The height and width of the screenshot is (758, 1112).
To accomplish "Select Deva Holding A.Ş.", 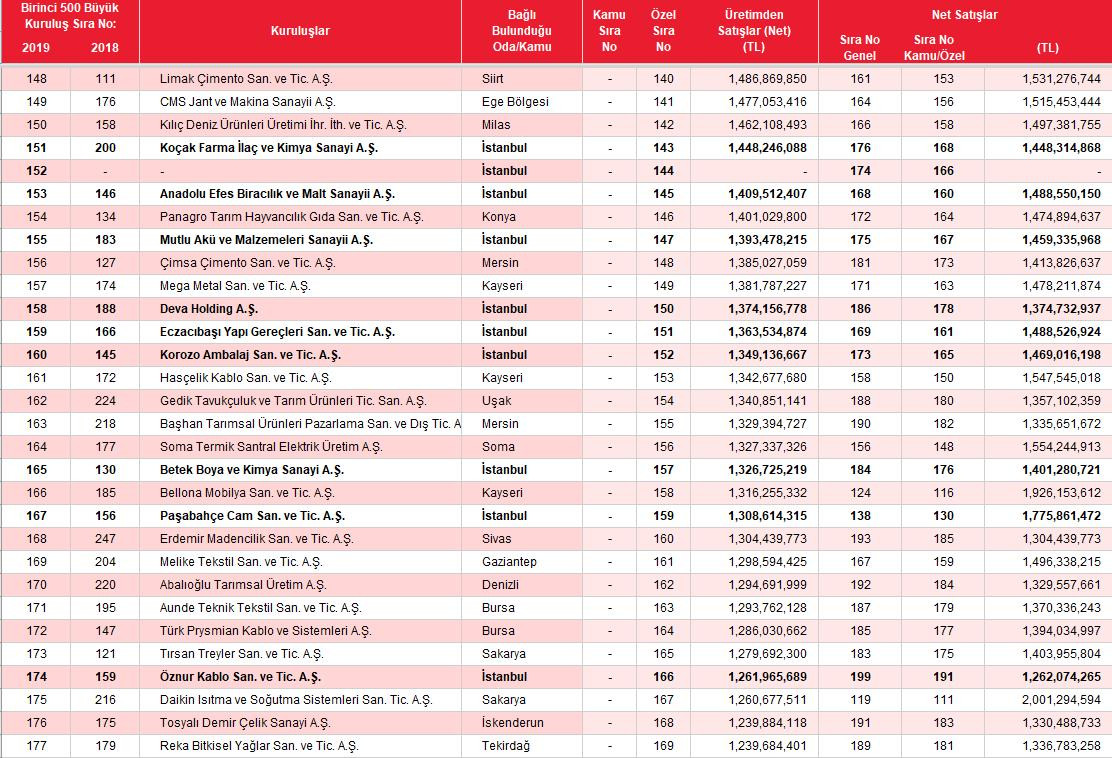I will 208,308.
